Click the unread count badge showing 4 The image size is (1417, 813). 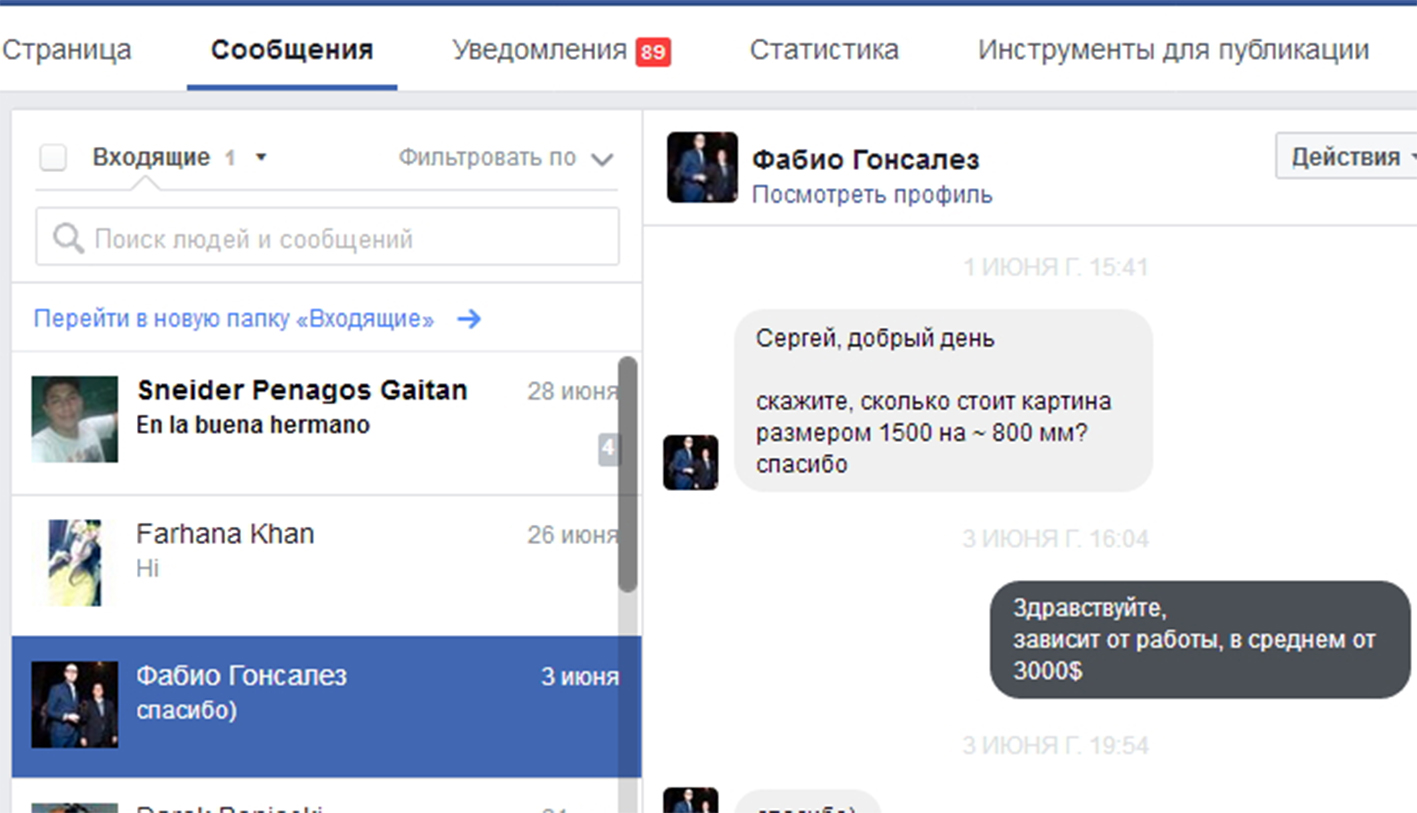[608, 450]
